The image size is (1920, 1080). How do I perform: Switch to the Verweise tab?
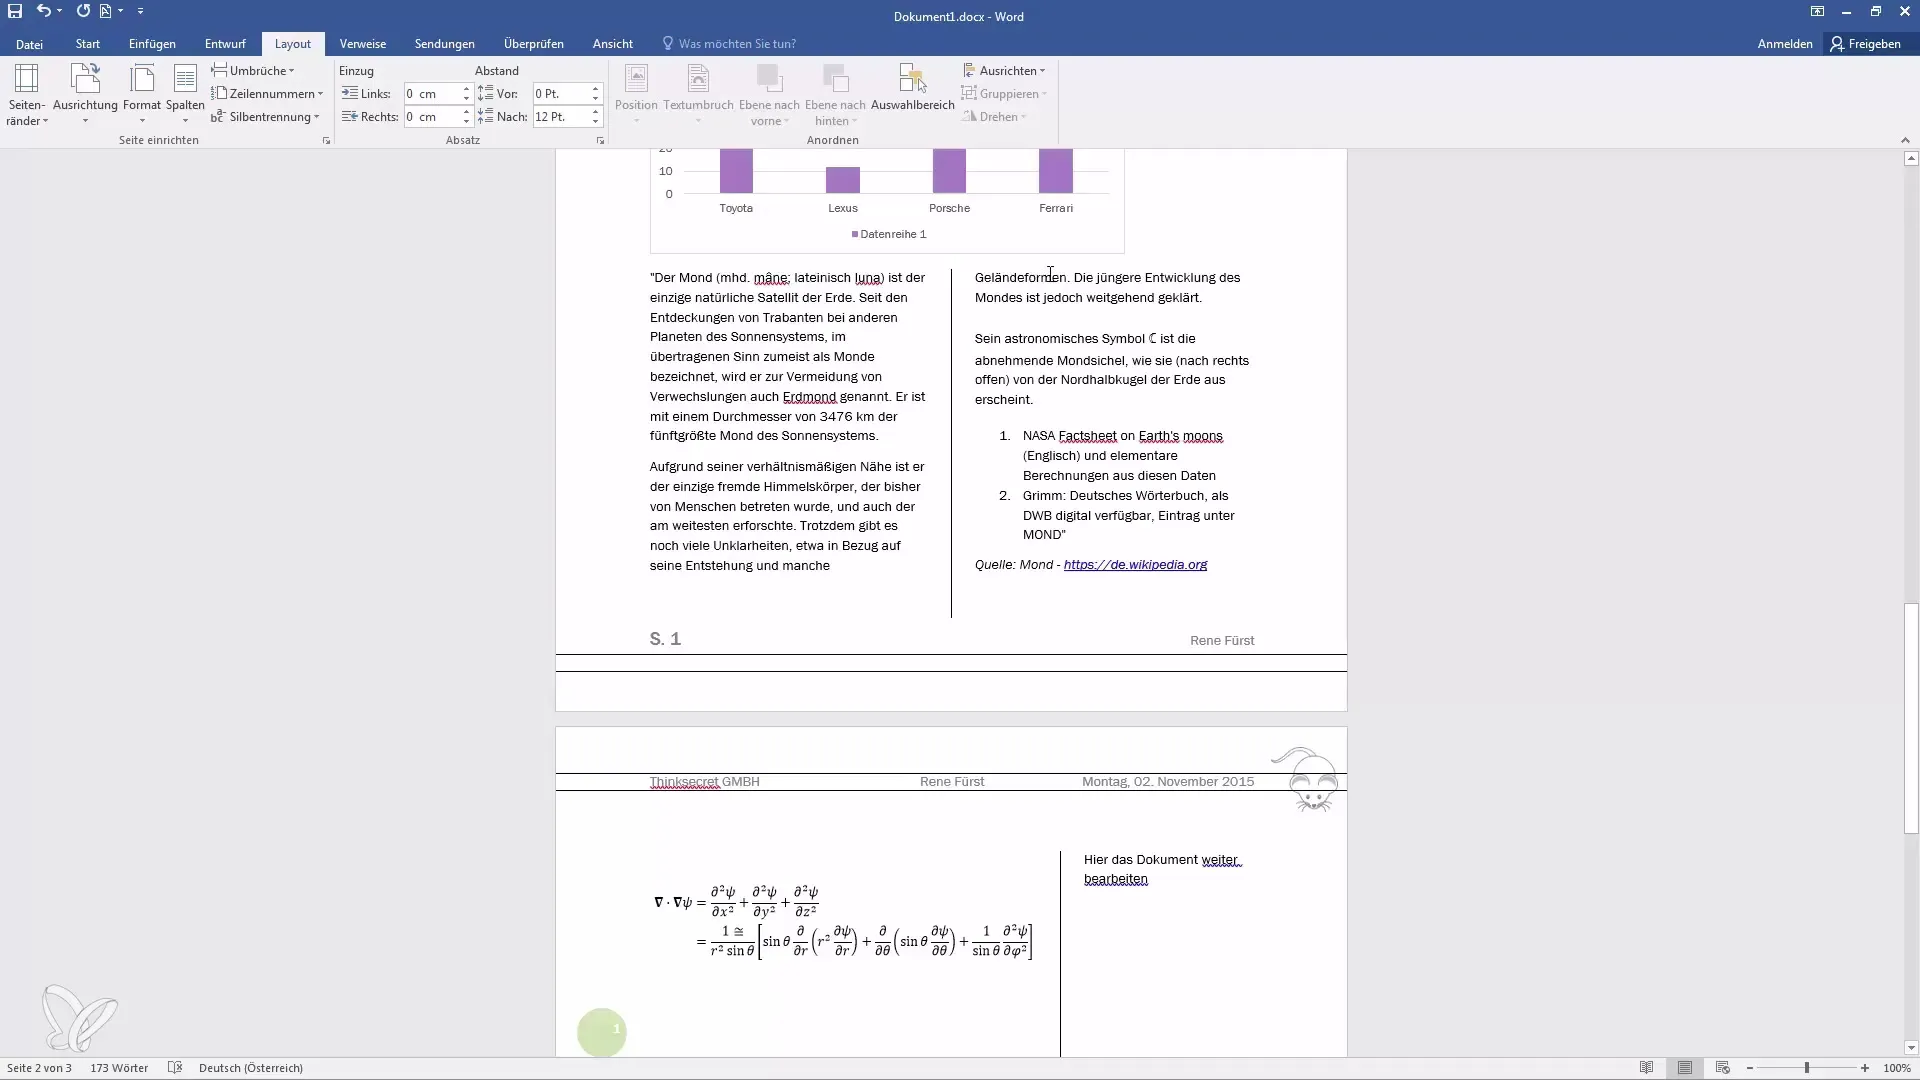coord(362,44)
